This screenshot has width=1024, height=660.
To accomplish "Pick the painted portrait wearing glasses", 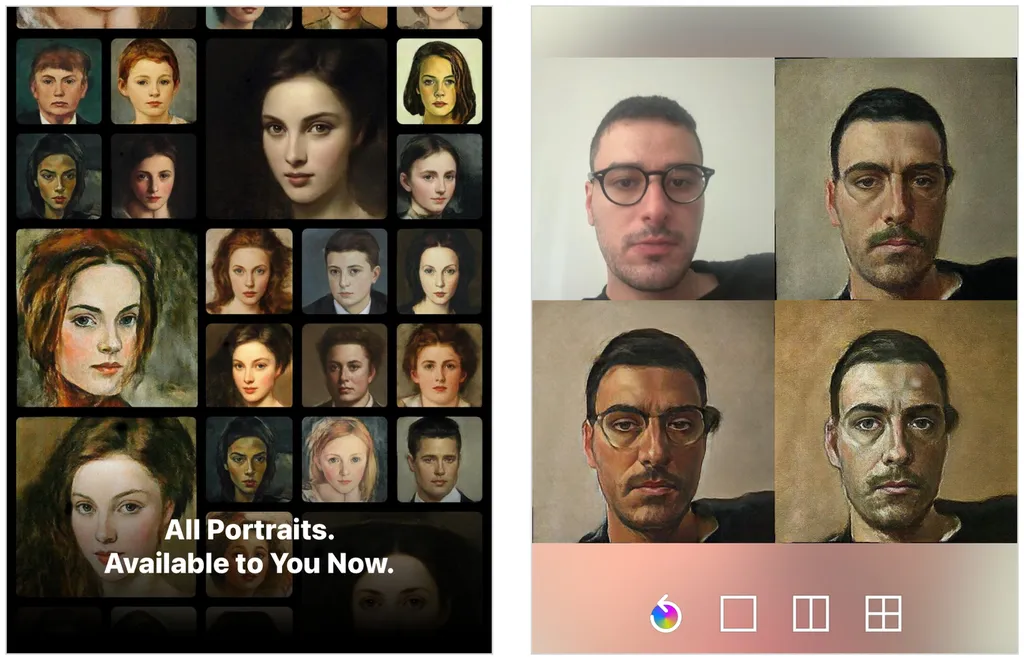I will pyautogui.click(x=653, y=421).
